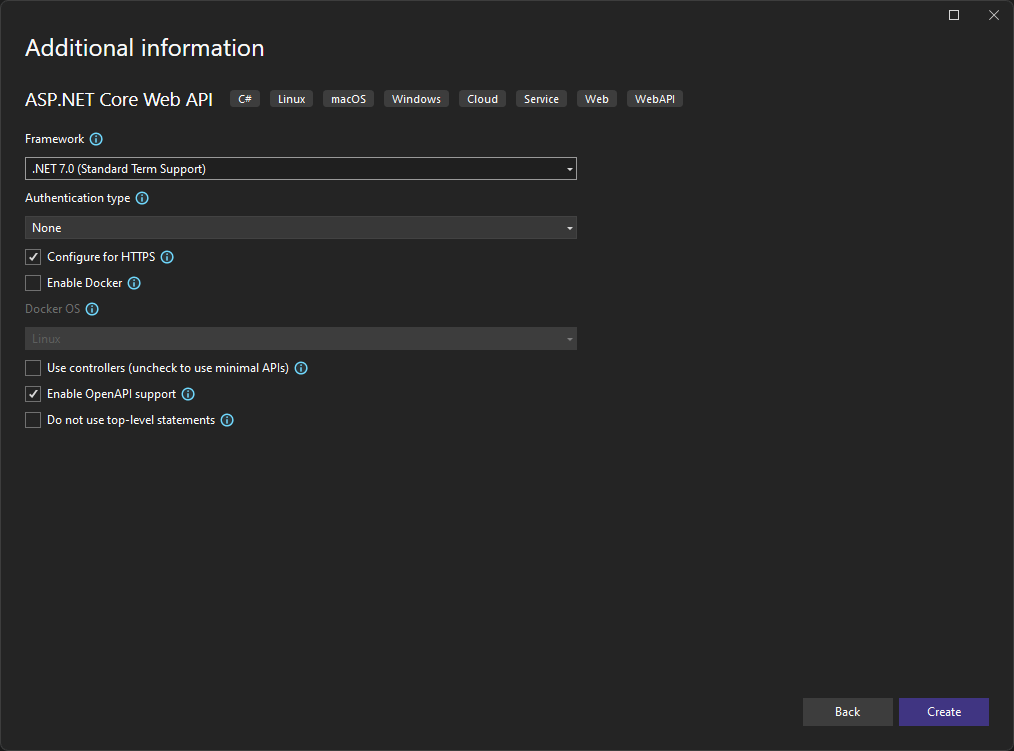Check the Enable Docker checkbox

click(32, 283)
